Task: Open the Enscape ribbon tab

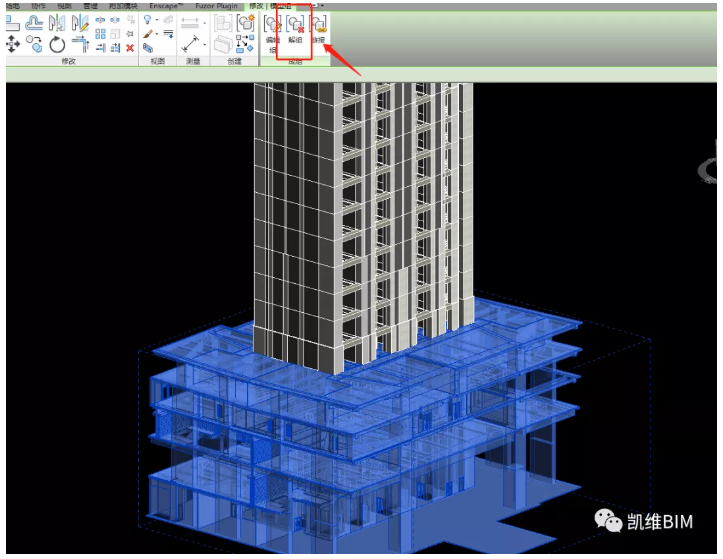Action: click(x=166, y=6)
